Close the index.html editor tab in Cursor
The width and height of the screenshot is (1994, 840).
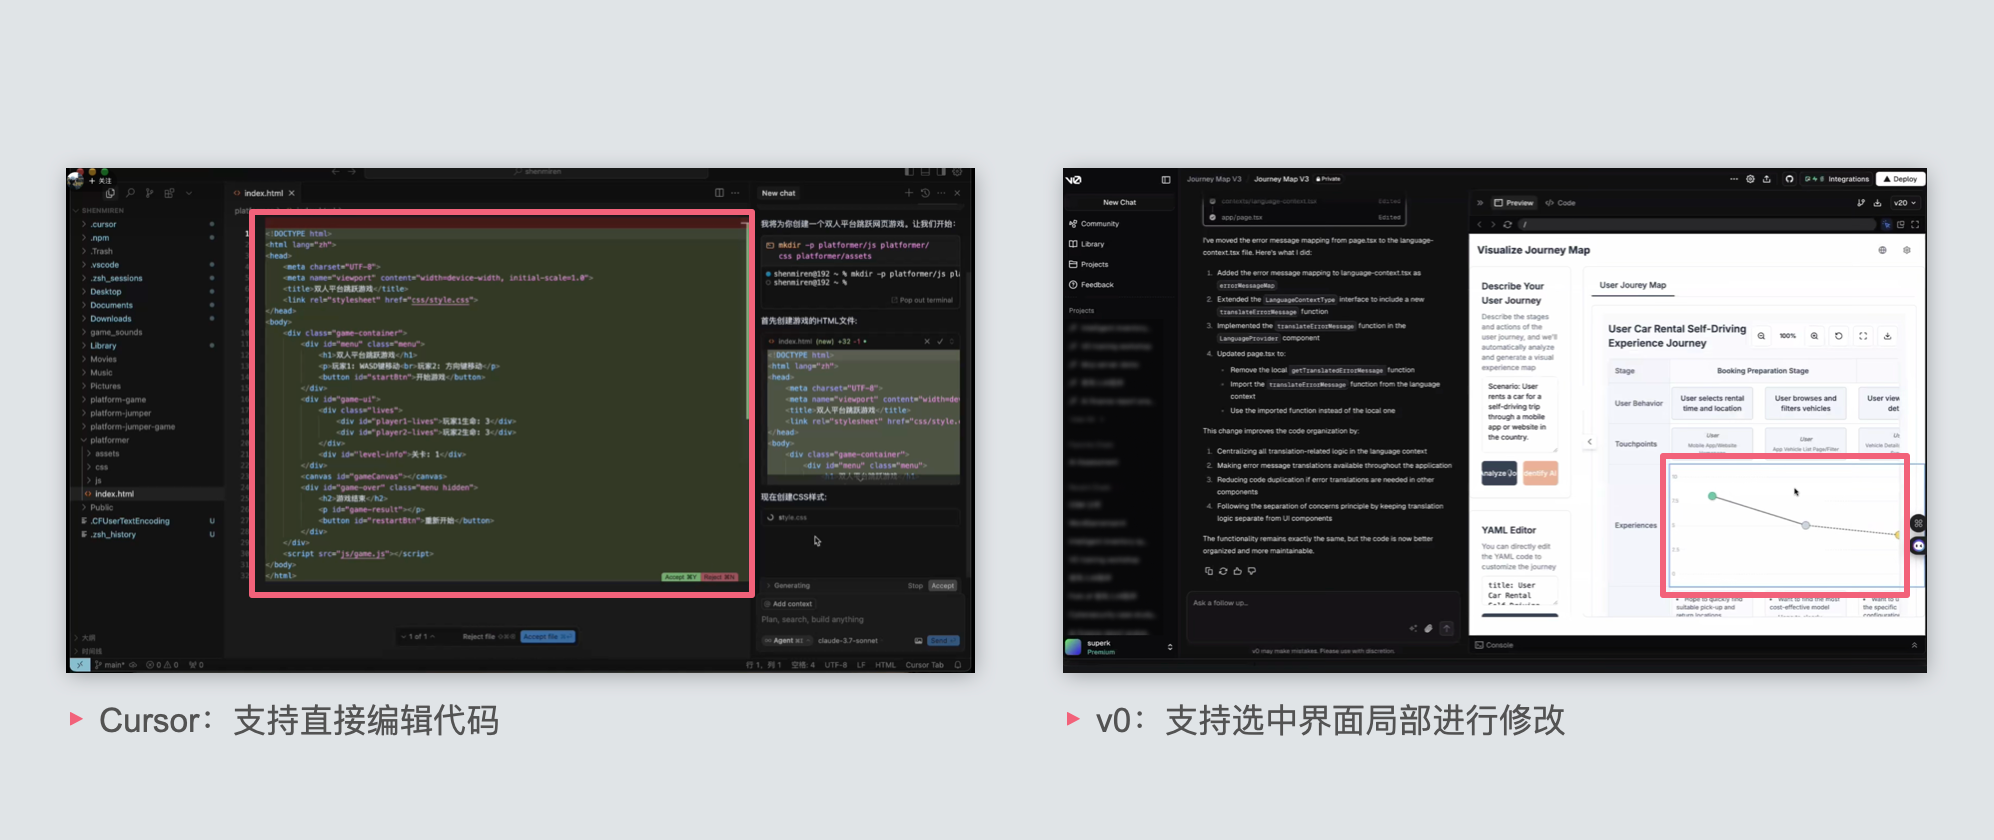[x=292, y=193]
